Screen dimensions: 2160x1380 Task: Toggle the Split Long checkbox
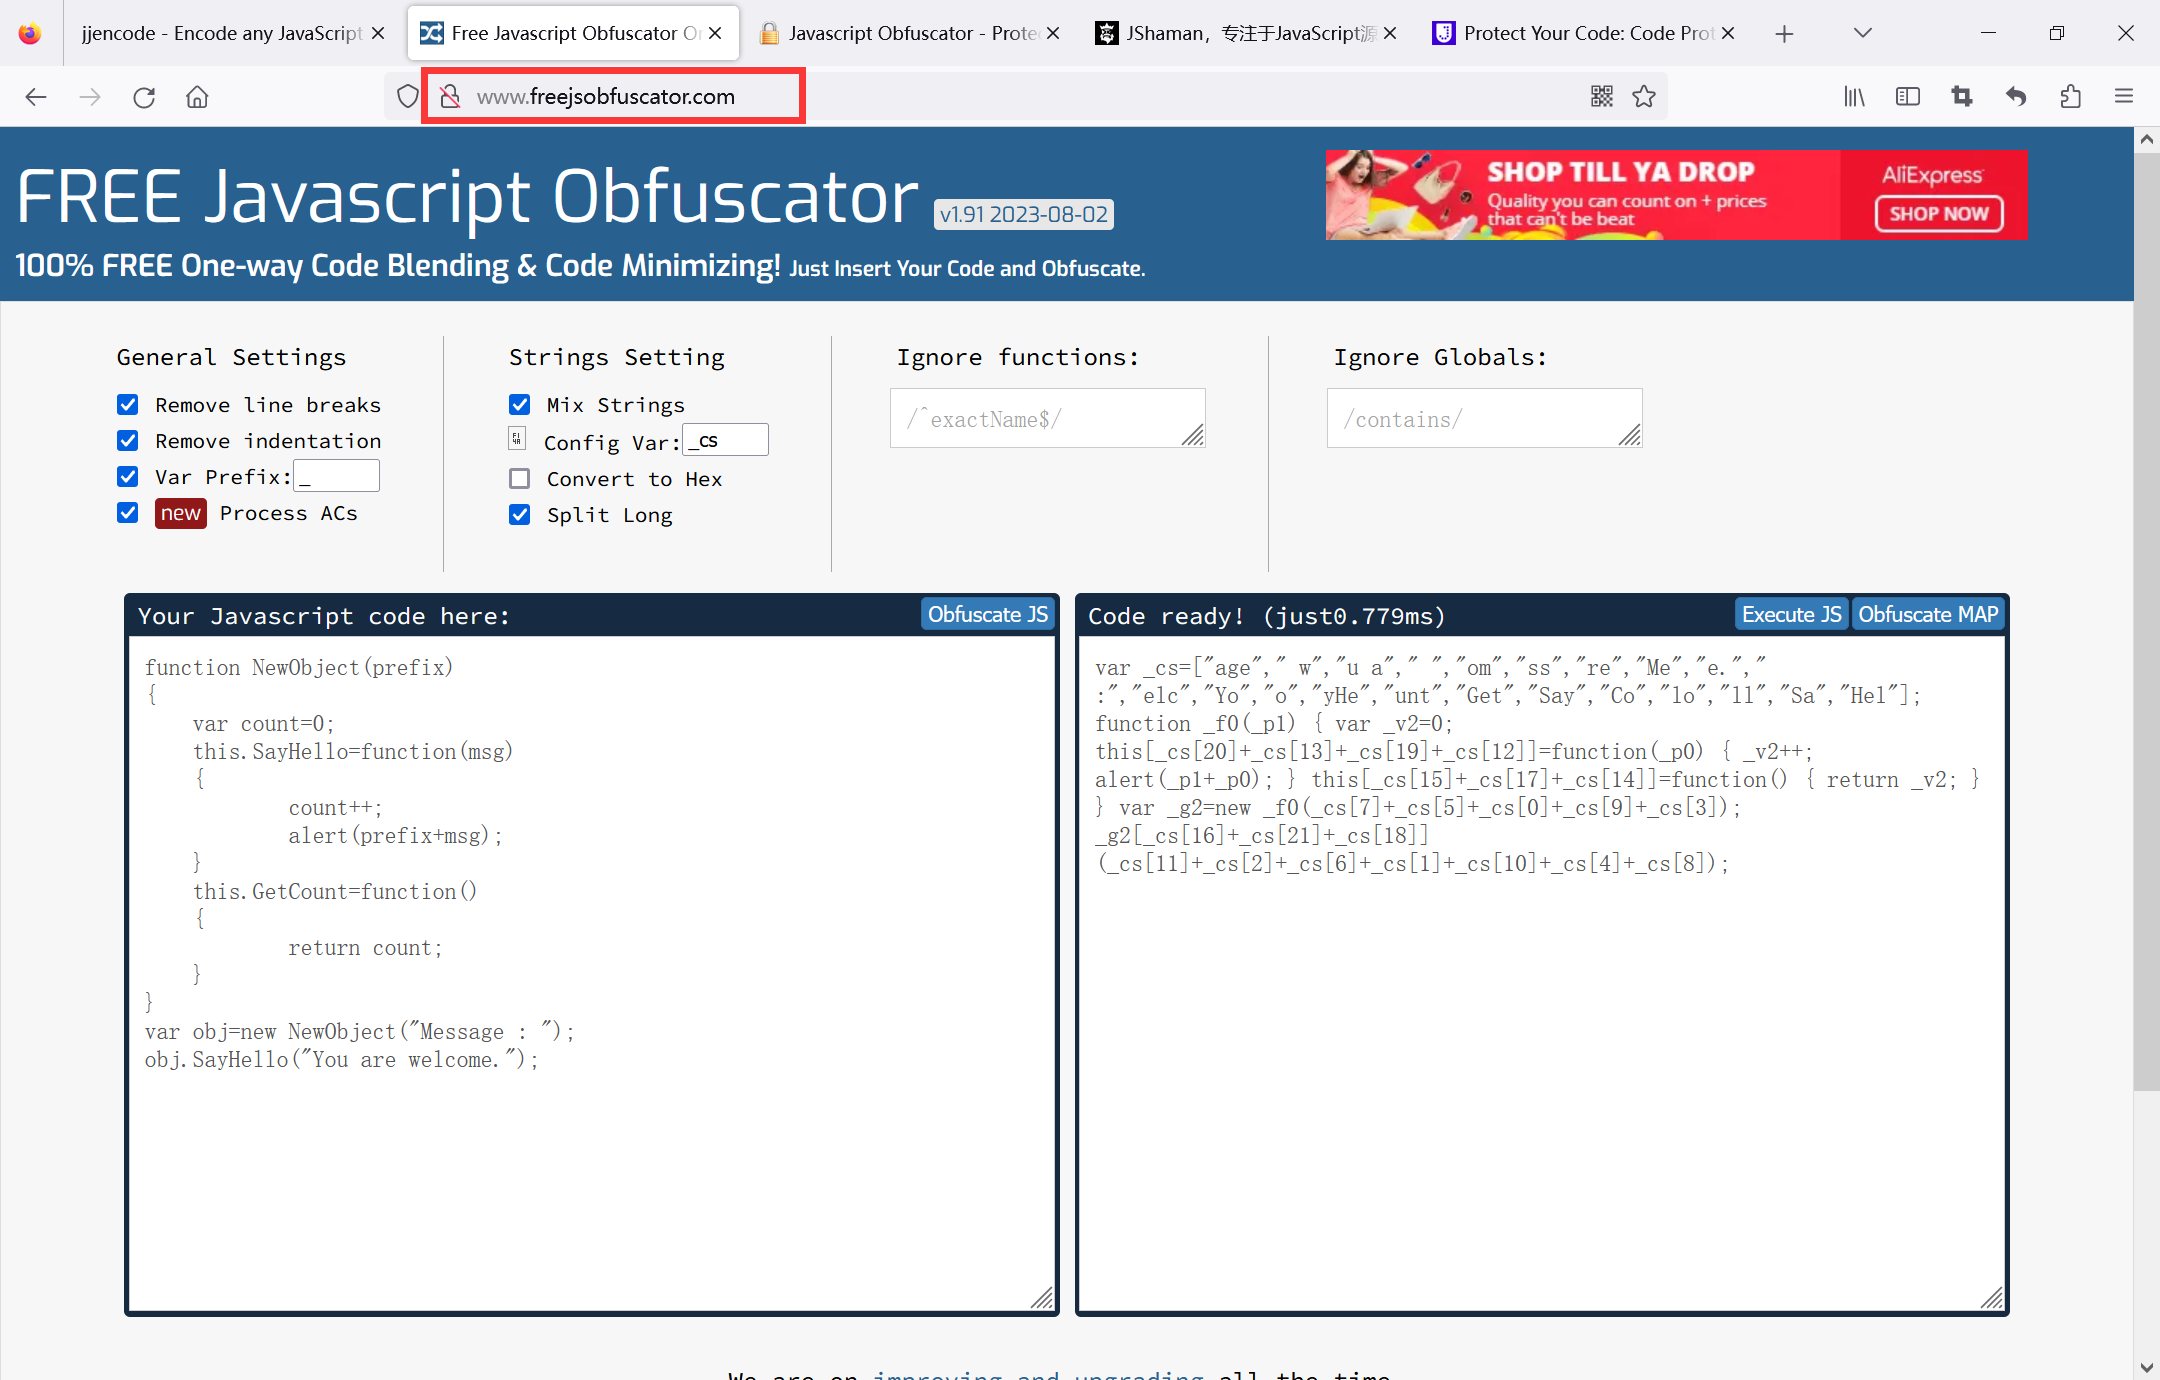520,515
